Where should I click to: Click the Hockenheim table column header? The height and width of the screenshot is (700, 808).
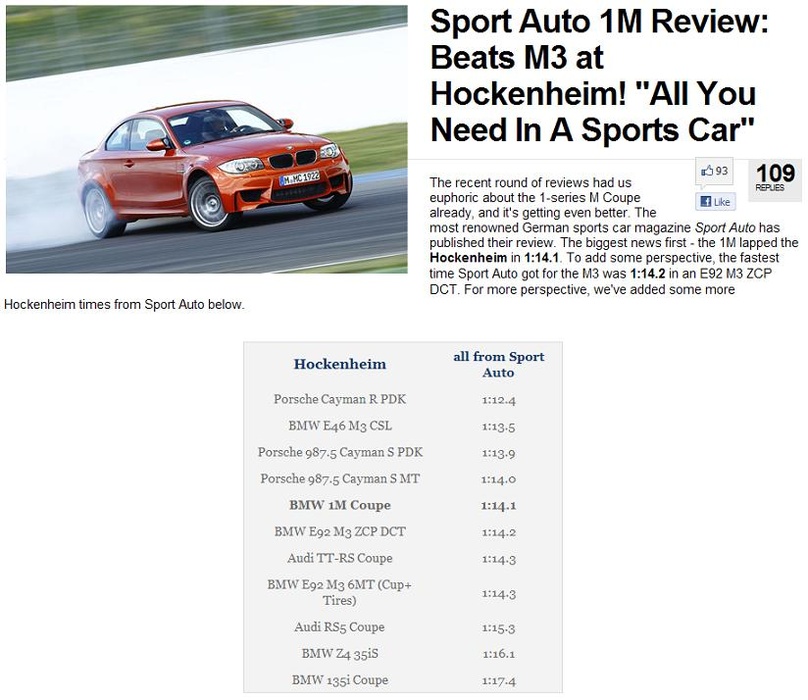point(340,364)
